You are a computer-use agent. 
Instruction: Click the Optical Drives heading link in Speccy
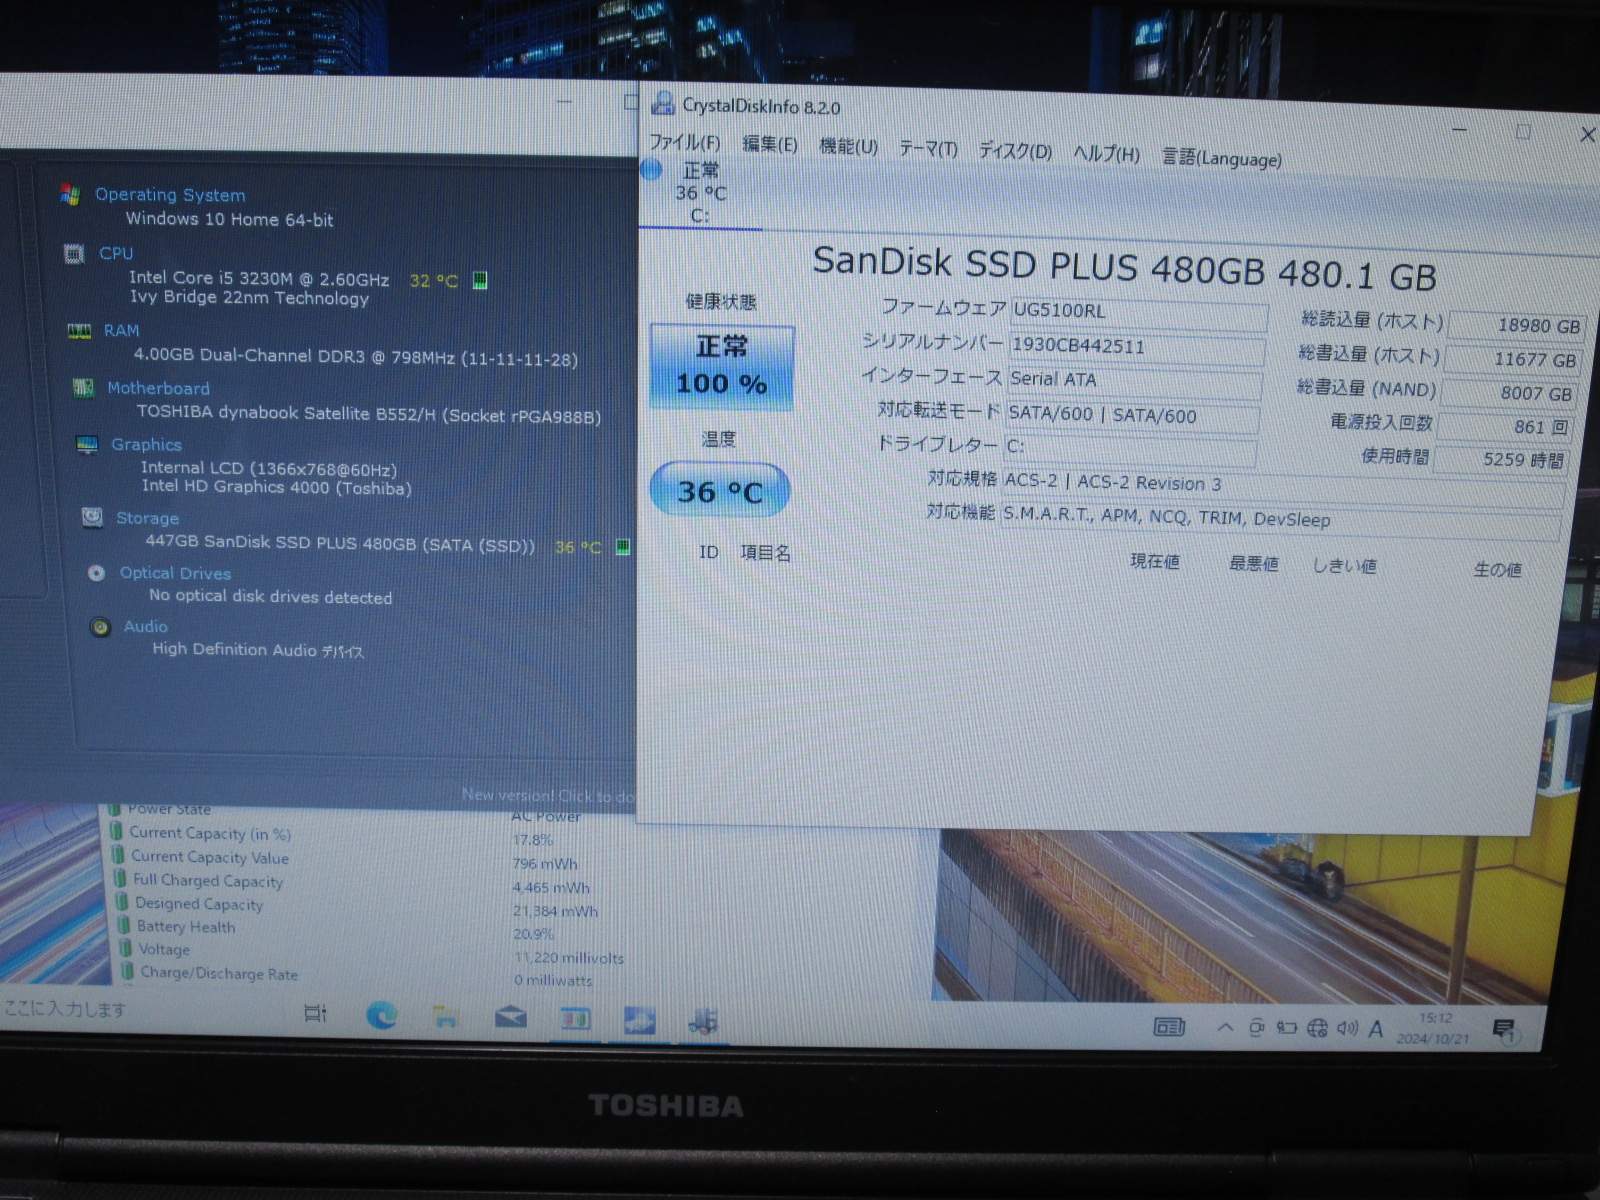(175, 573)
